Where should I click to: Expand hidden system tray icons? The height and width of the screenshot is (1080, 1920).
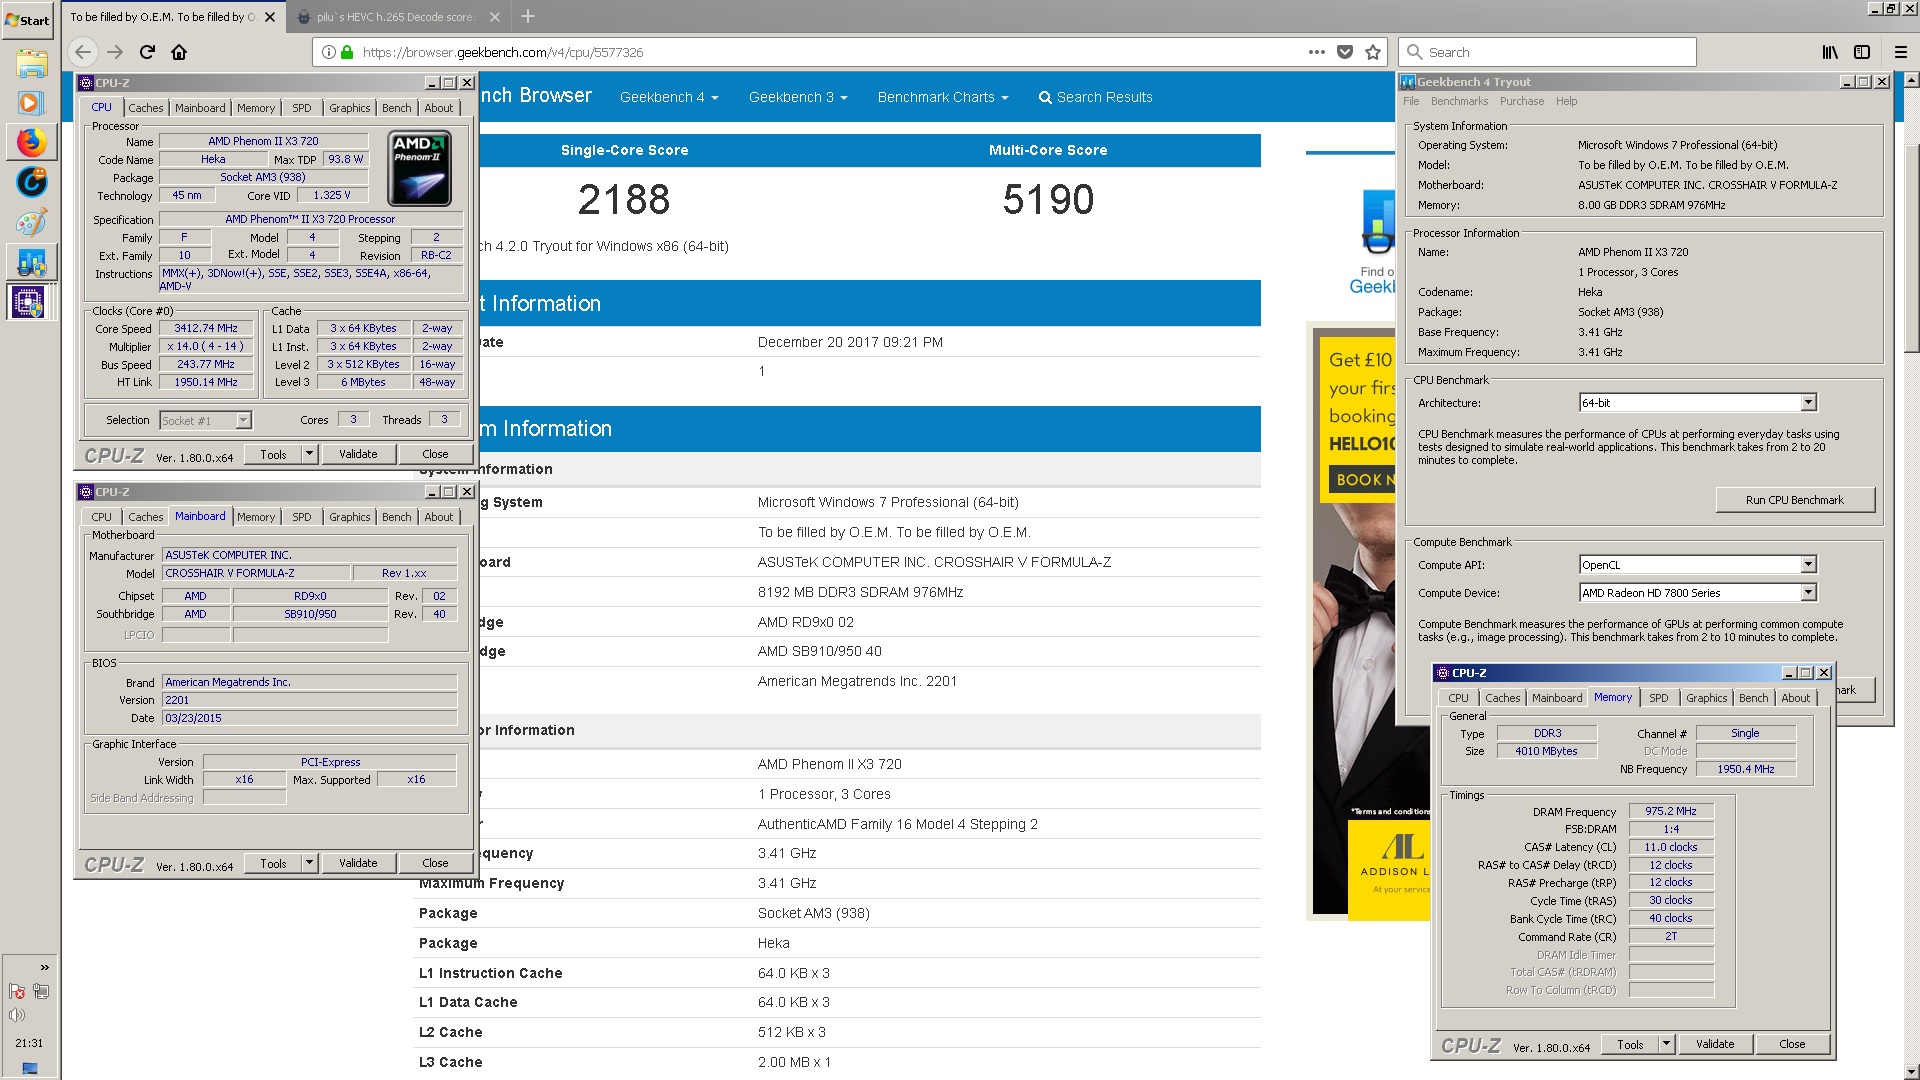point(44,967)
